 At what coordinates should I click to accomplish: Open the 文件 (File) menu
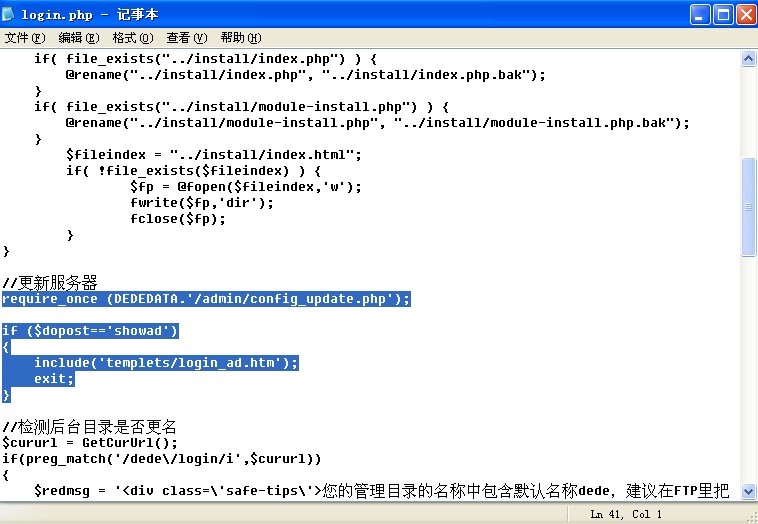(25, 38)
